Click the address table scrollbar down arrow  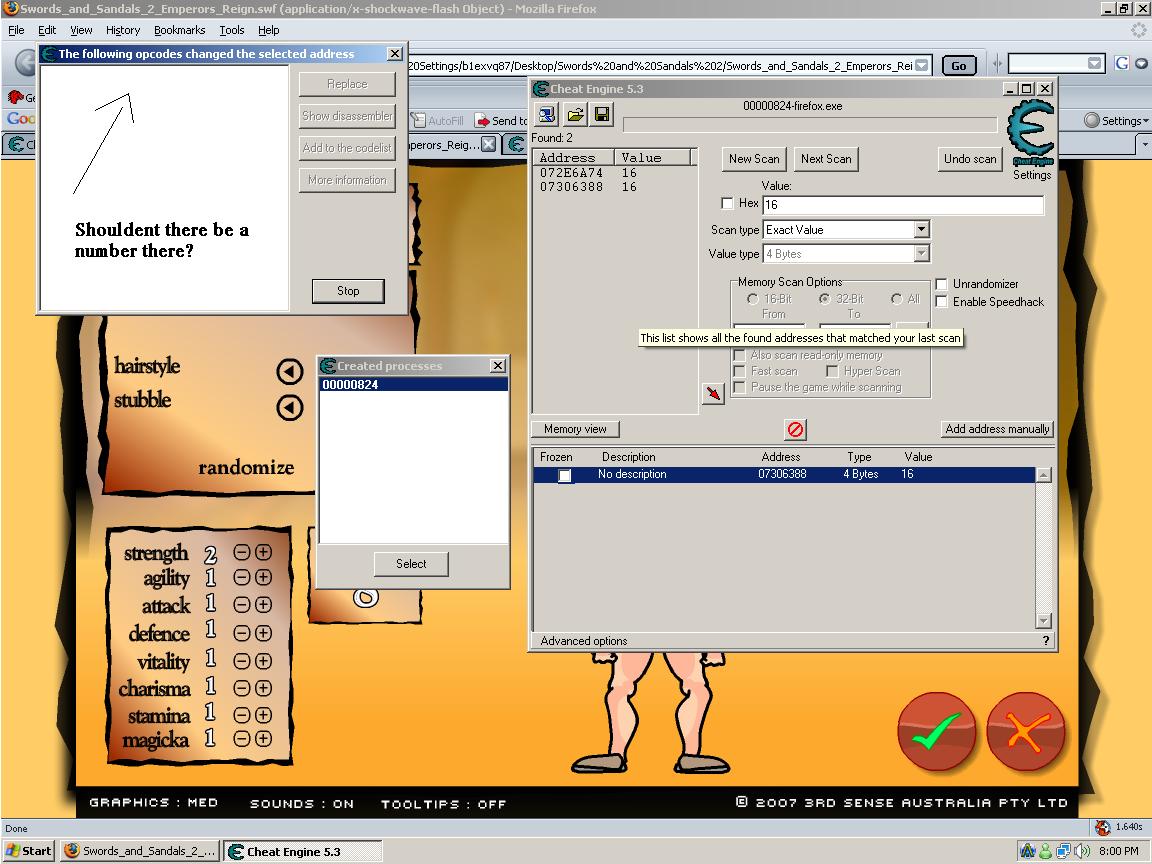click(1043, 620)
